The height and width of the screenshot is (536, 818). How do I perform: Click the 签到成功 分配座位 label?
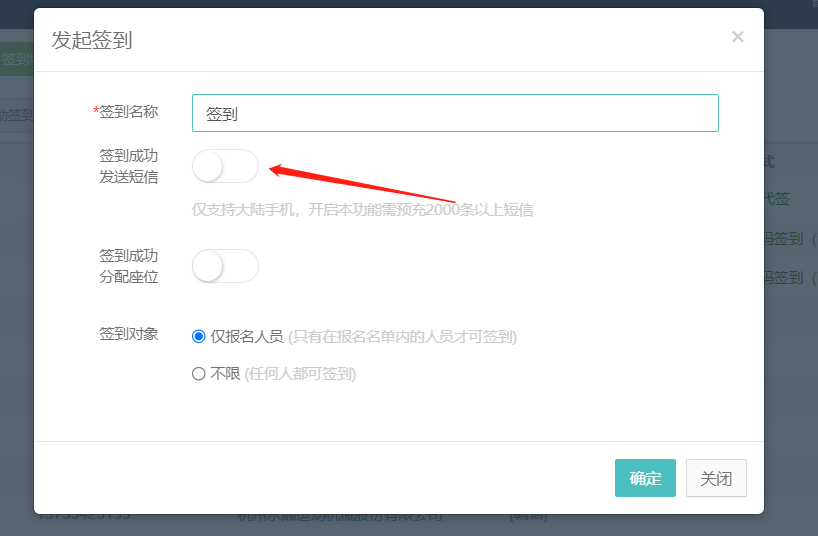tap(128, 266)
